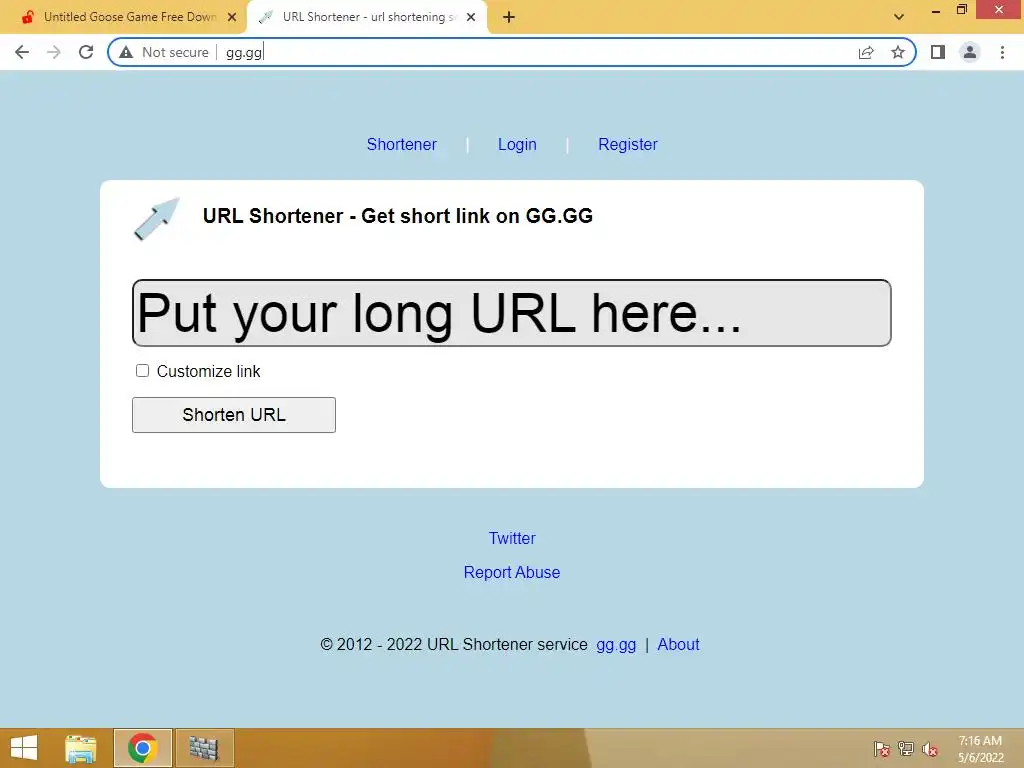Open the Report Abuse link
This screenshot has width=1024, height=768.
pyautogui.click(x=512, y=572)
